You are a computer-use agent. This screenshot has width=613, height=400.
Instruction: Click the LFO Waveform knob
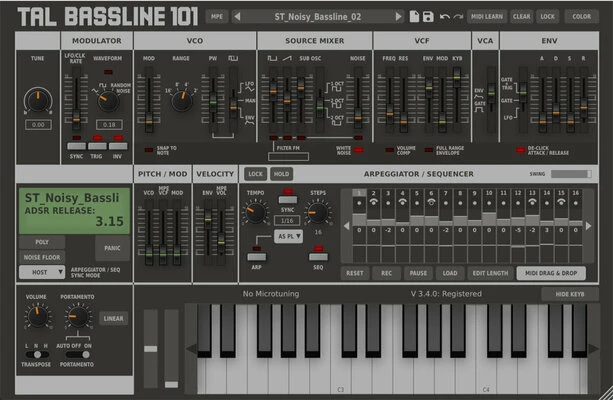tap(108, 100)
